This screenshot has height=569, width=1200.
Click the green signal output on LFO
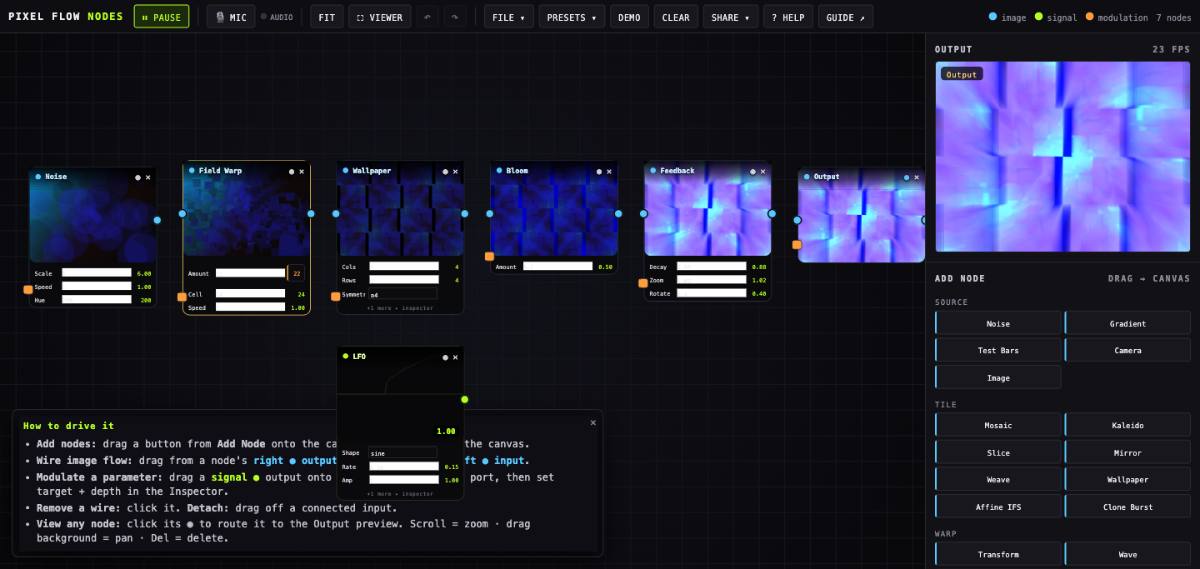[464, 400]
